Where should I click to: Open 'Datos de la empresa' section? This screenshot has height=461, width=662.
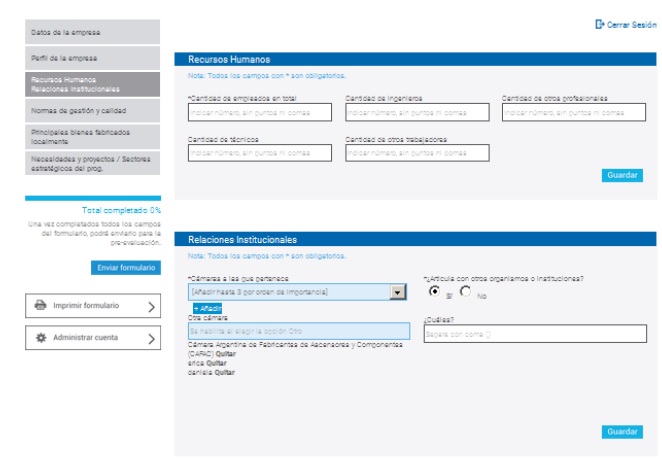tap(92, 32)
